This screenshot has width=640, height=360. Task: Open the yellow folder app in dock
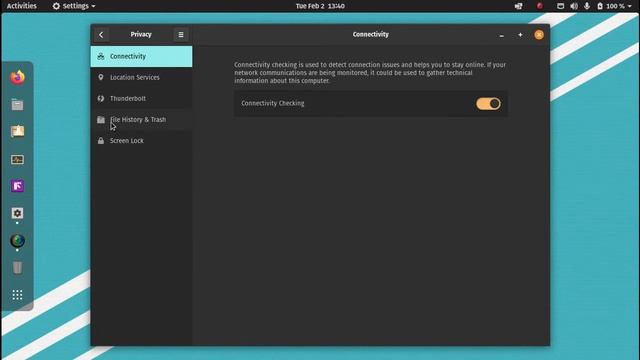point(17,131)
